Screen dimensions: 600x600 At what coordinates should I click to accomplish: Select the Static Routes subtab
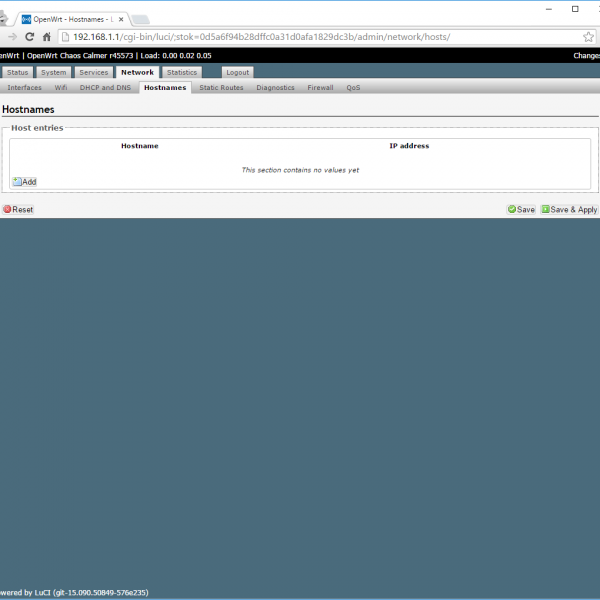pos(221,88)
